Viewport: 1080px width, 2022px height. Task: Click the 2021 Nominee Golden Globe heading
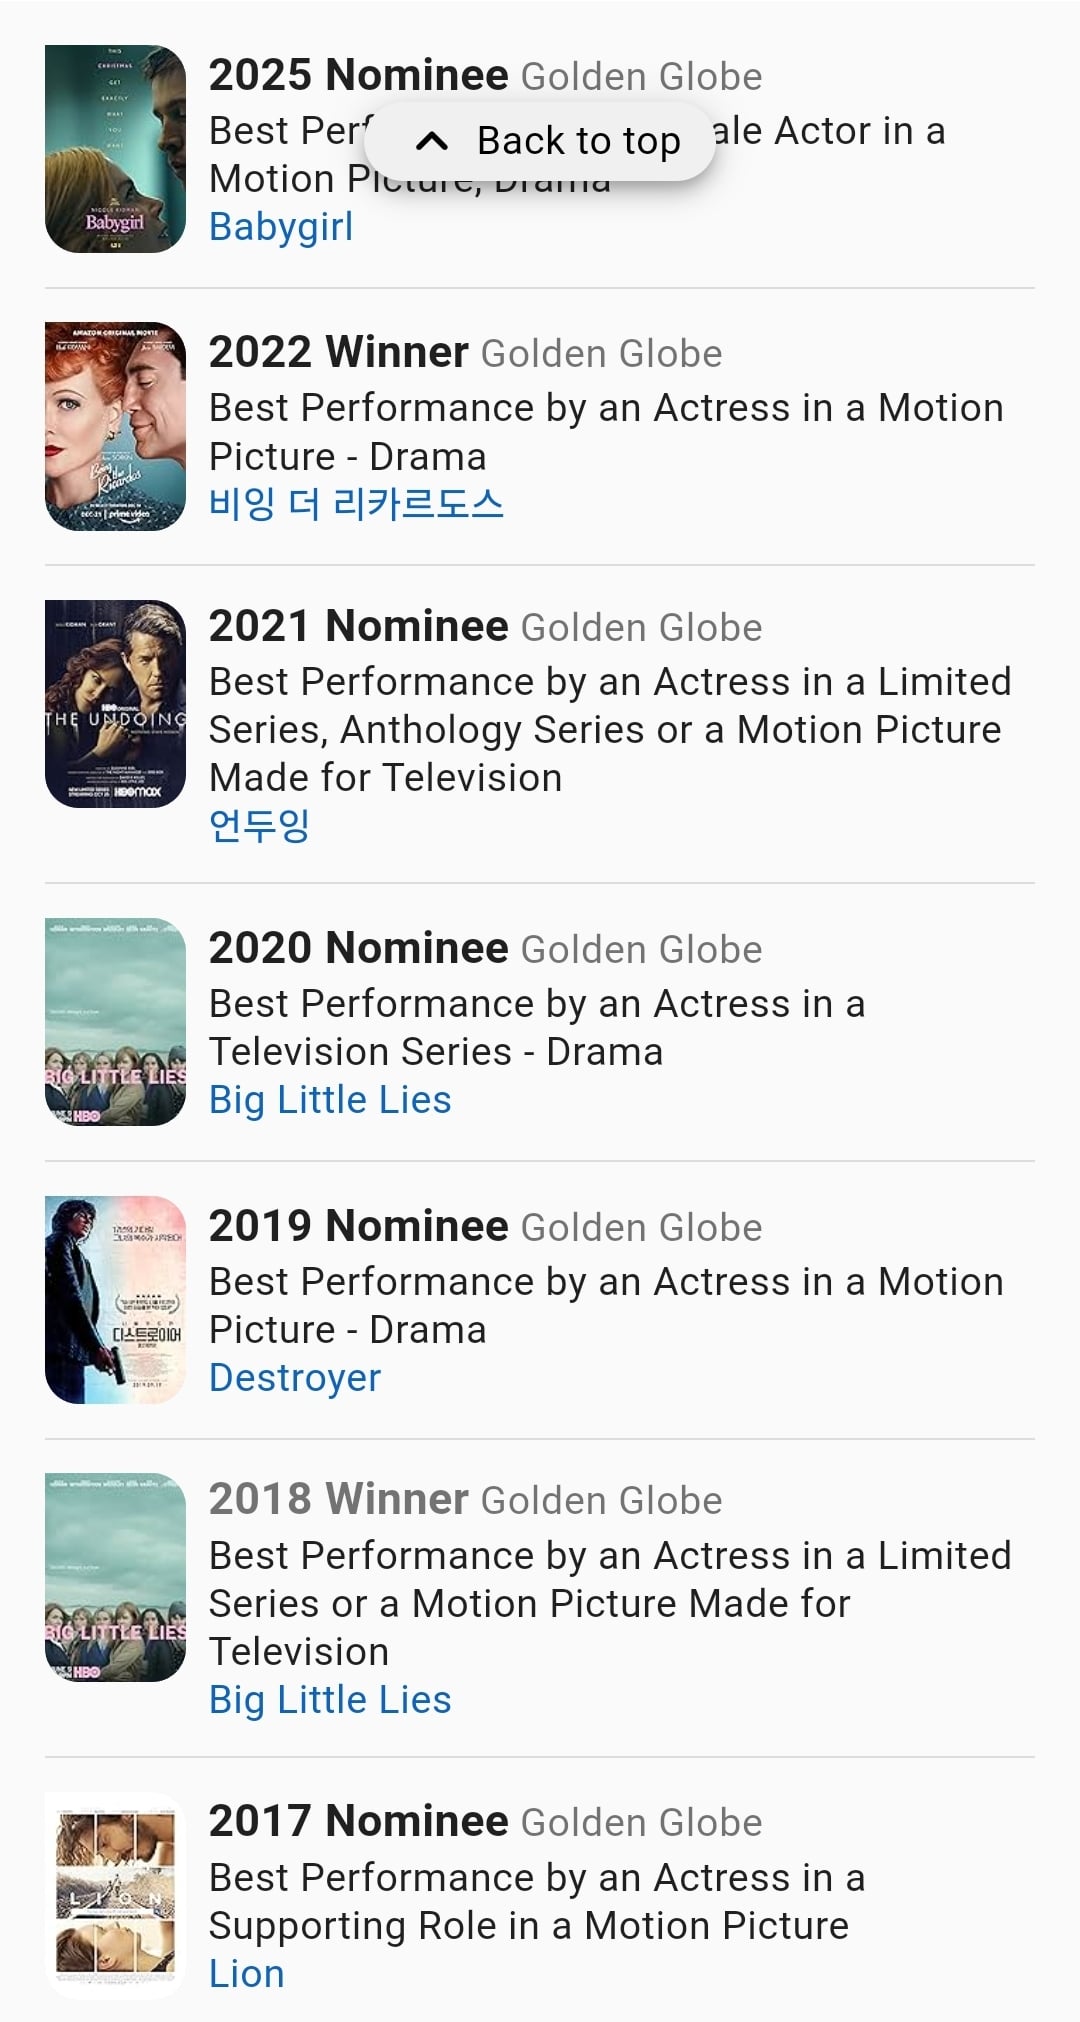486,626
